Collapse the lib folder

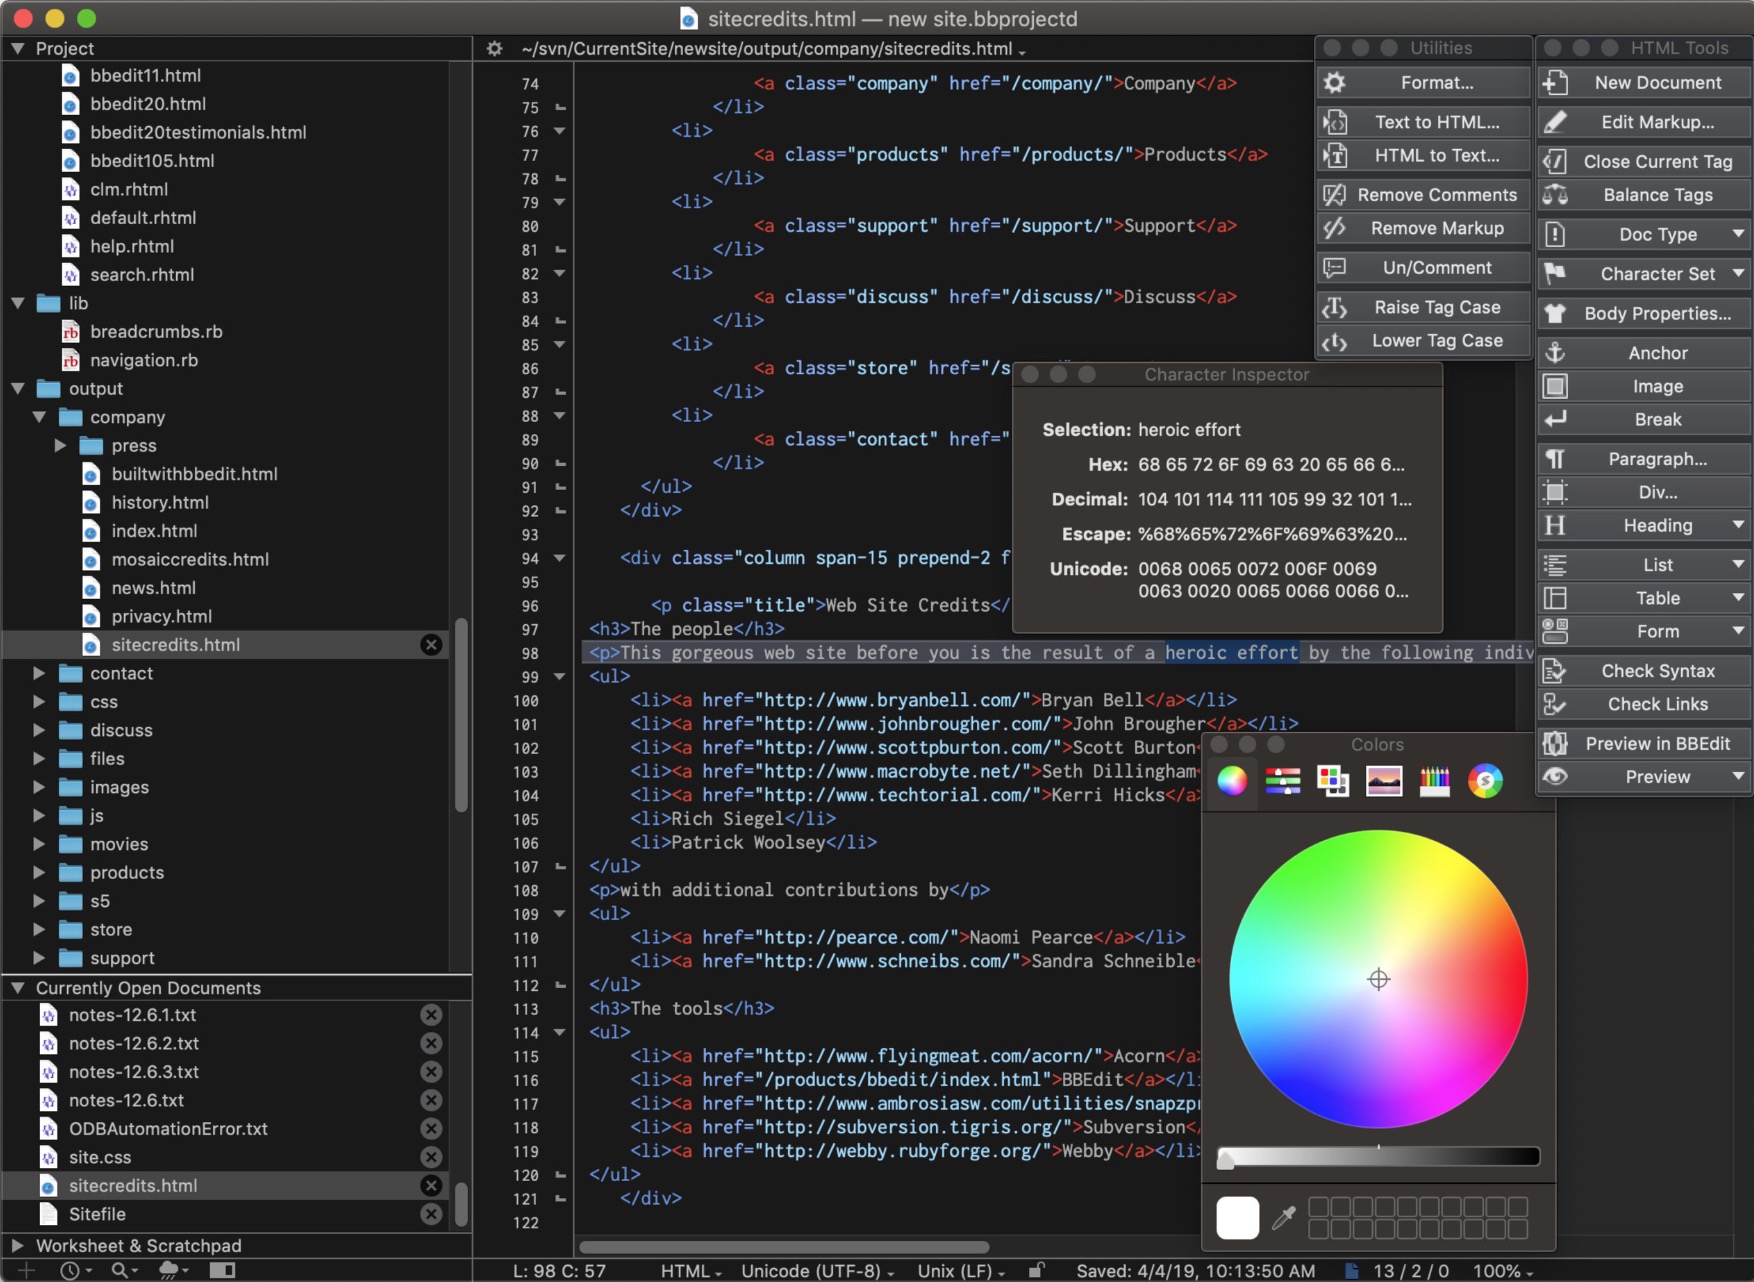click(x=18, y=303)
